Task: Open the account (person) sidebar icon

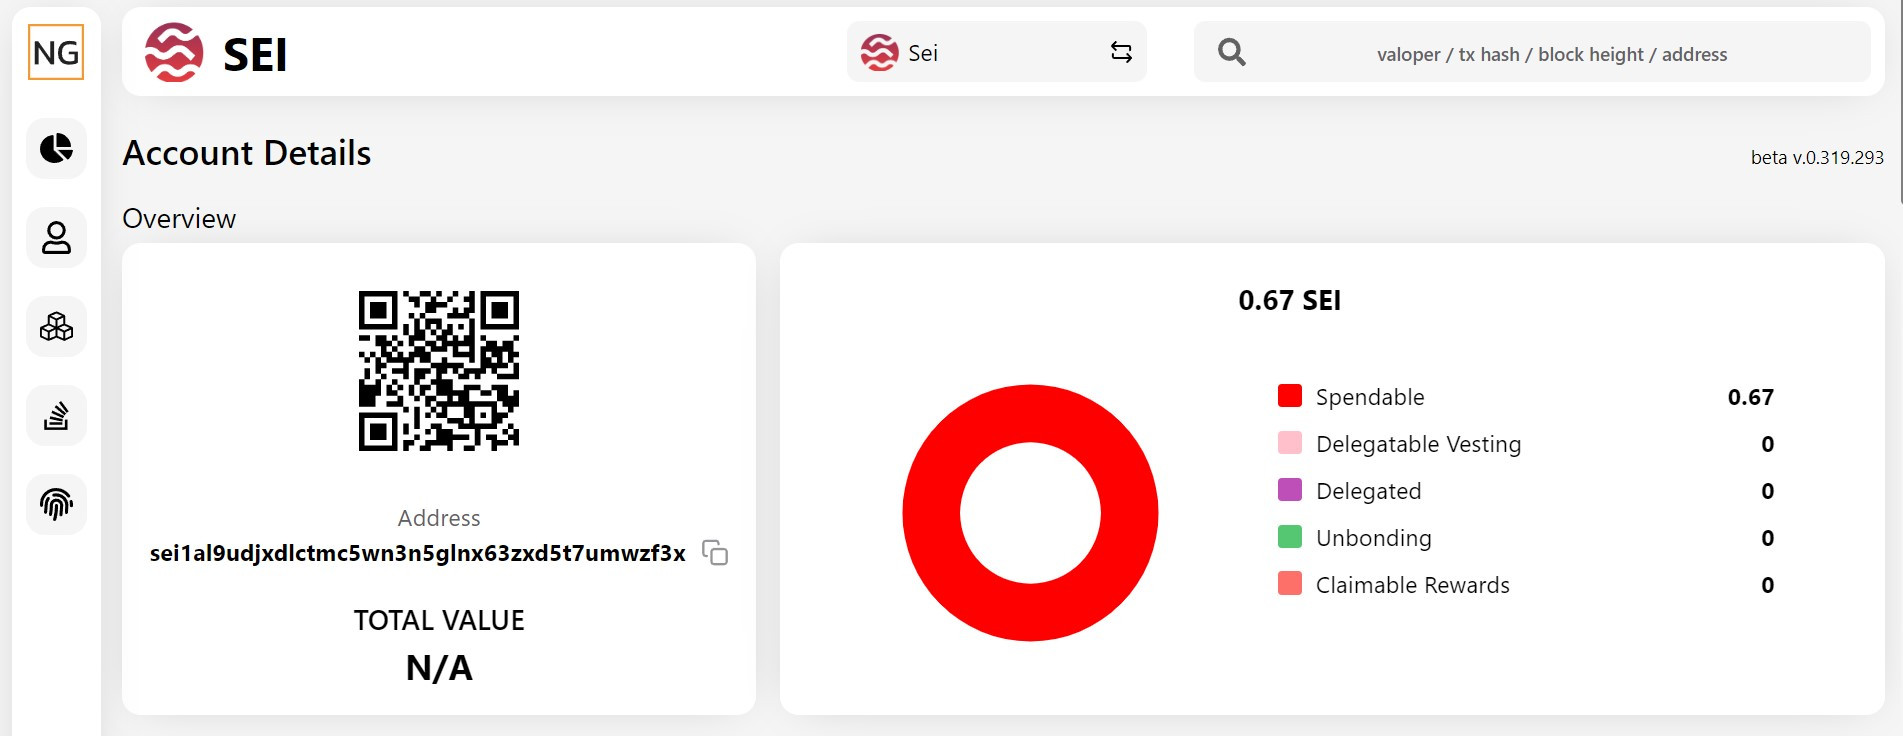Action: click(56, 238)
